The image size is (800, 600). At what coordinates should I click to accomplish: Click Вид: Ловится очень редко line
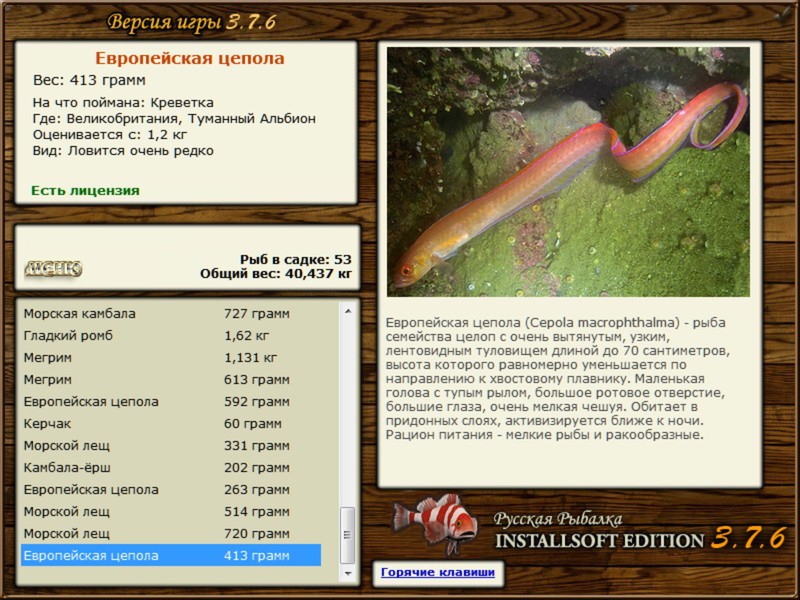point(123,151)
